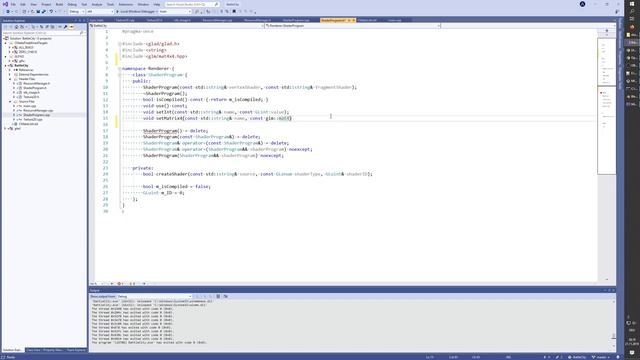Image resolution: width=640 pixels, height=360 pixels.
Task: Click Solution Explorer Show All Files icon
Action: [52, 27]
